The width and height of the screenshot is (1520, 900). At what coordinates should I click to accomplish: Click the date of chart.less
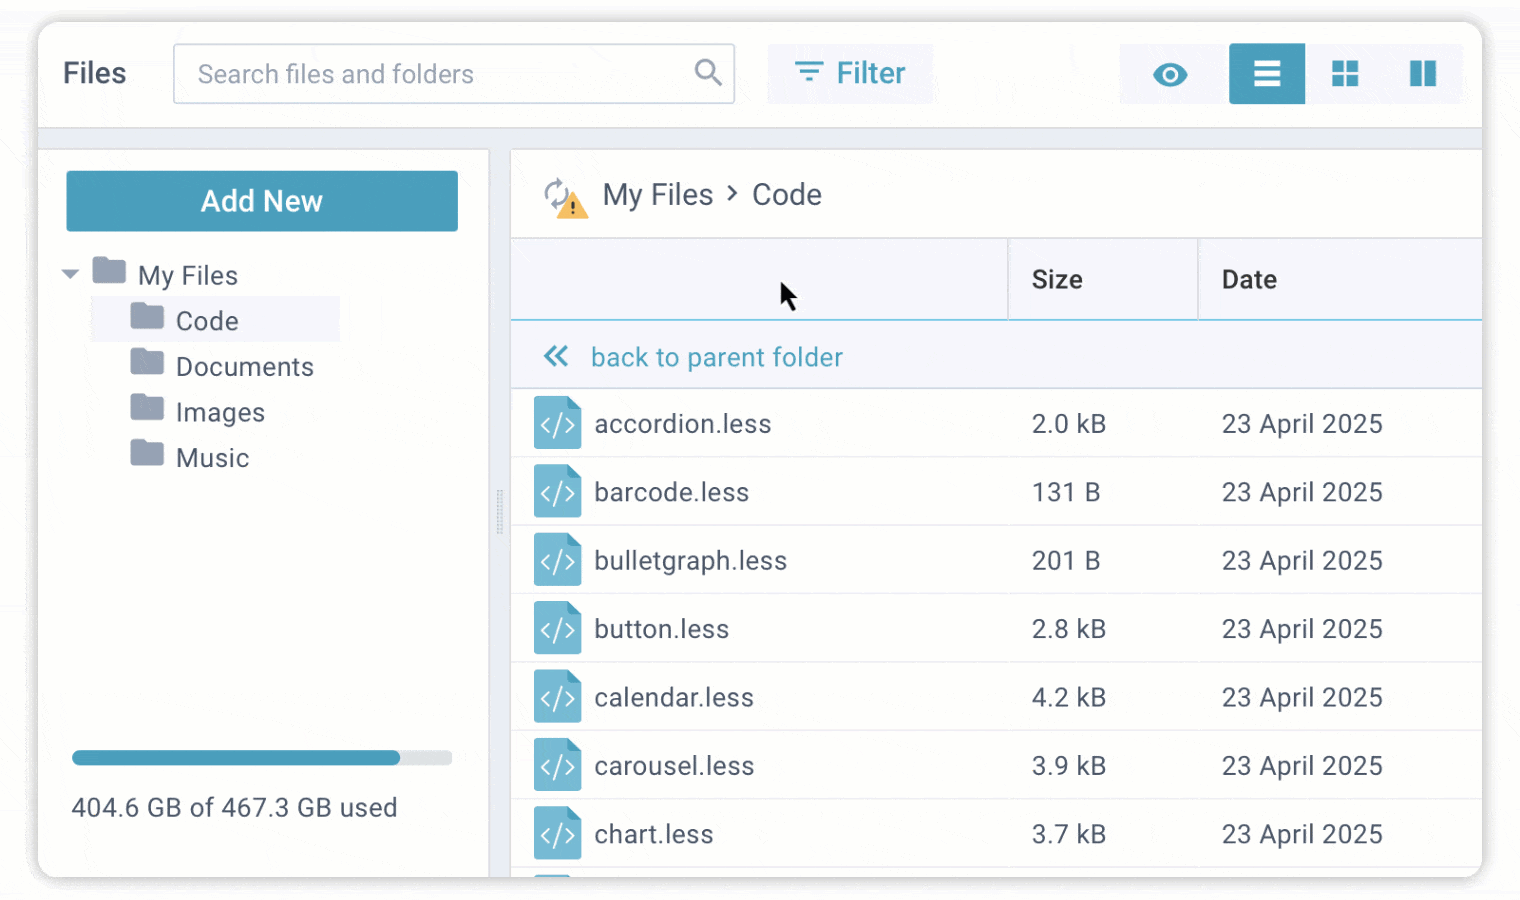1302,834
